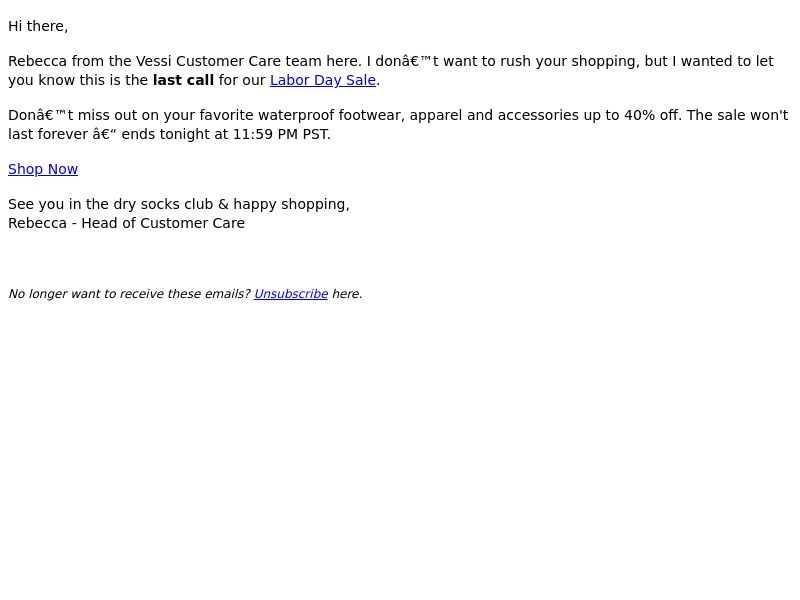Click the "happy shopping," text
The image size is (800, 600).
pos(291,204)
